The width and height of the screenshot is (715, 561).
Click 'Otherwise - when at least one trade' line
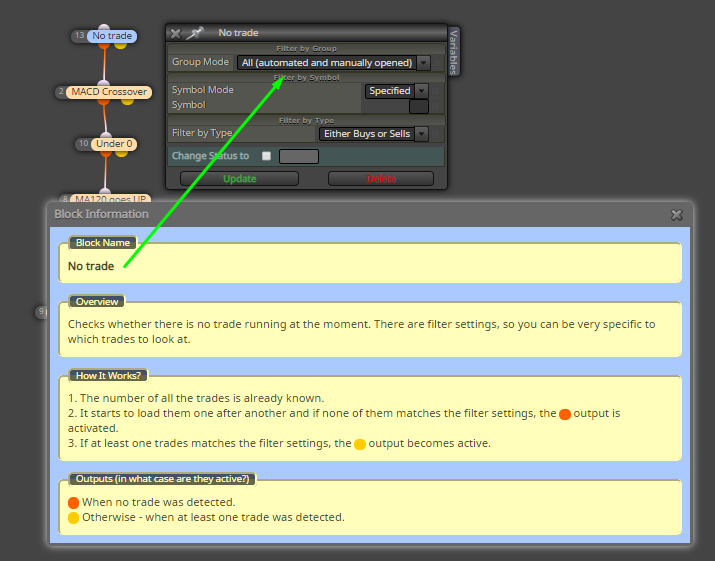coord(213,517)
